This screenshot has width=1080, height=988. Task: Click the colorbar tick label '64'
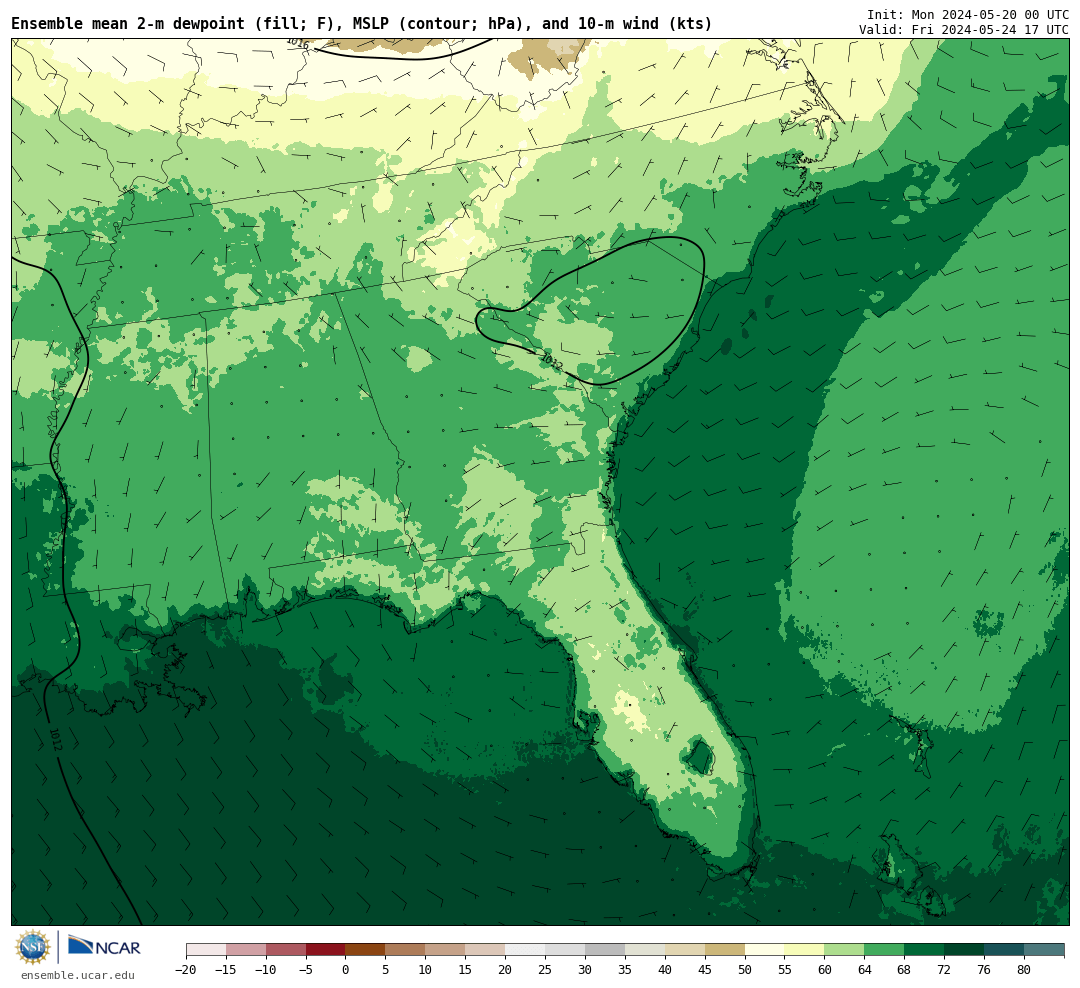coord(864,969)
